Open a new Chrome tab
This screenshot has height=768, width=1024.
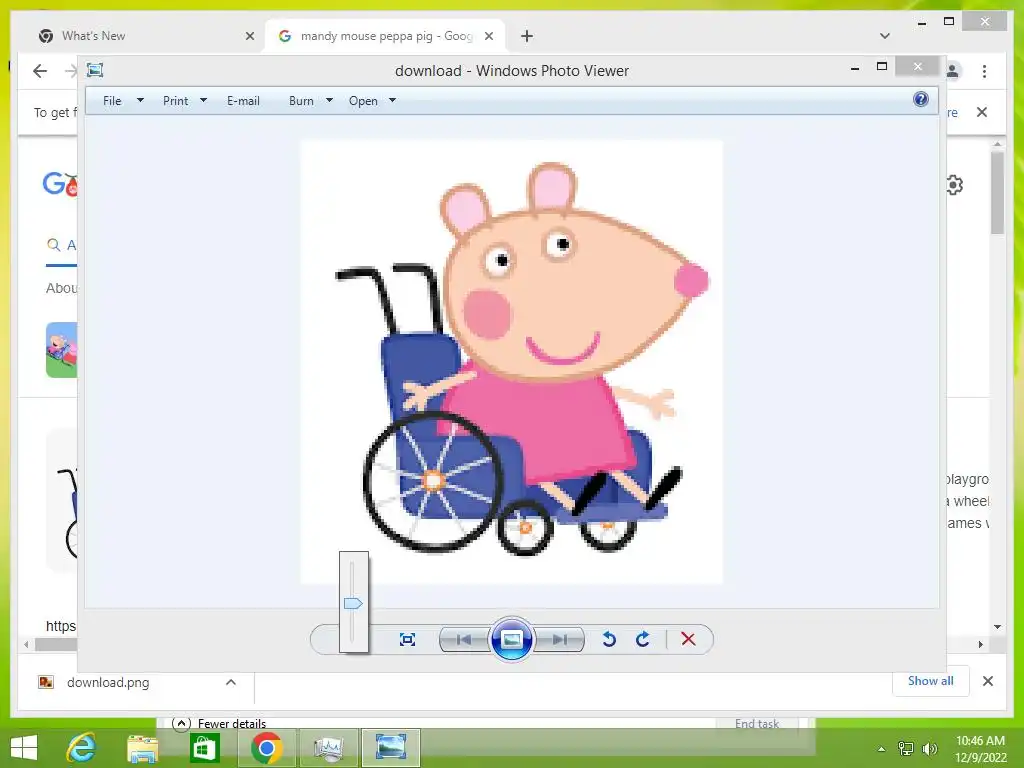tap(527, 36)
